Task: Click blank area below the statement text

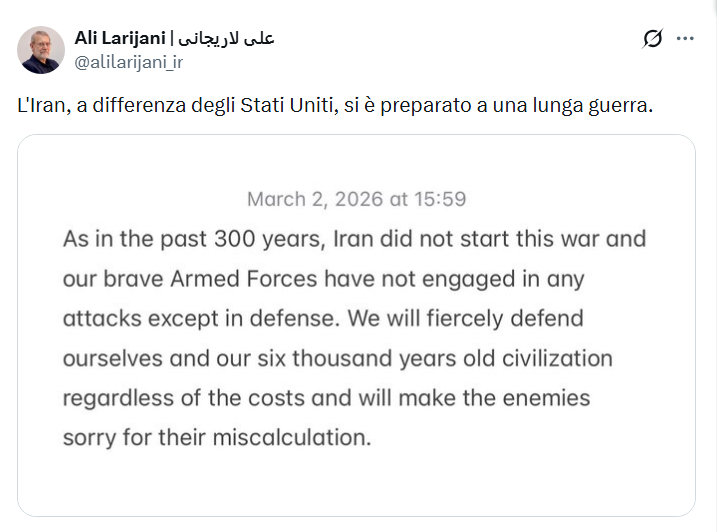Action: (356, 485)
